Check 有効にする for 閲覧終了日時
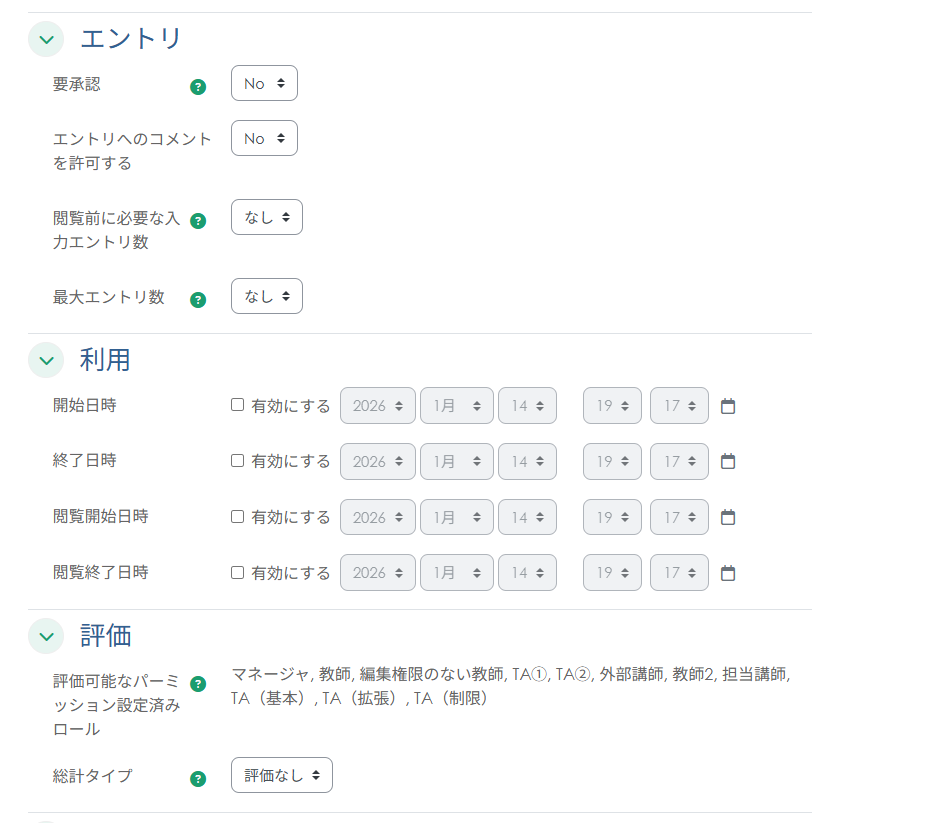 (237, 573)
